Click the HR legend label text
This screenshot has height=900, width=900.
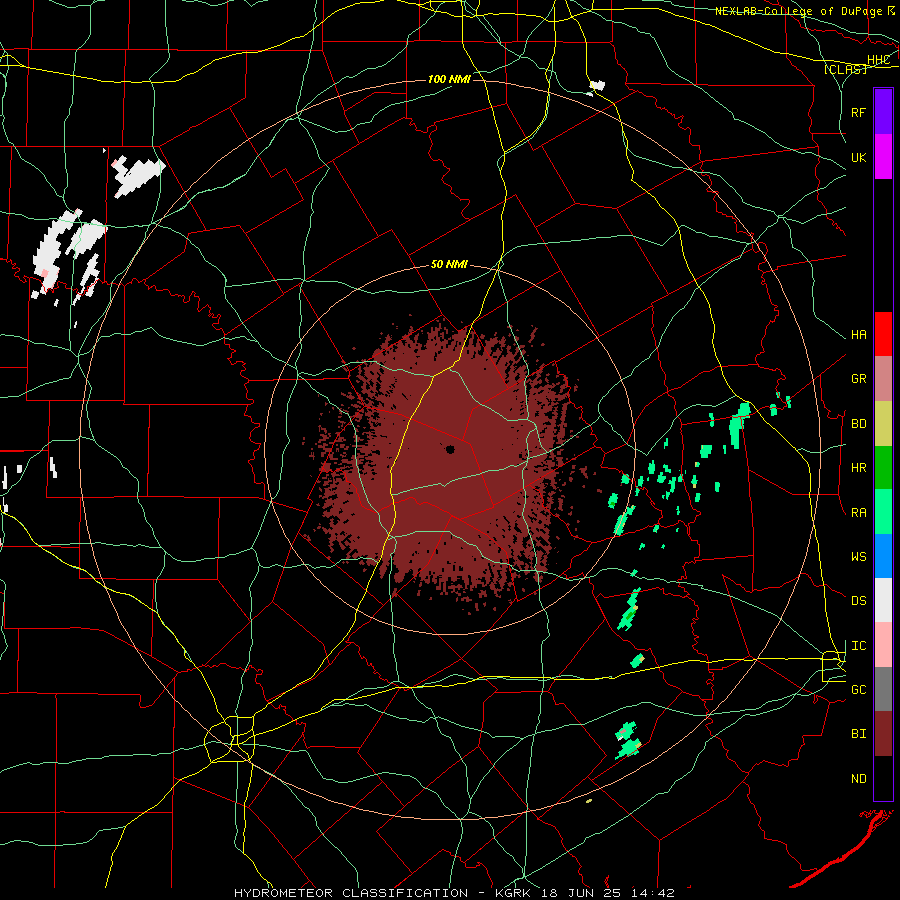click(x=858, y=468)
